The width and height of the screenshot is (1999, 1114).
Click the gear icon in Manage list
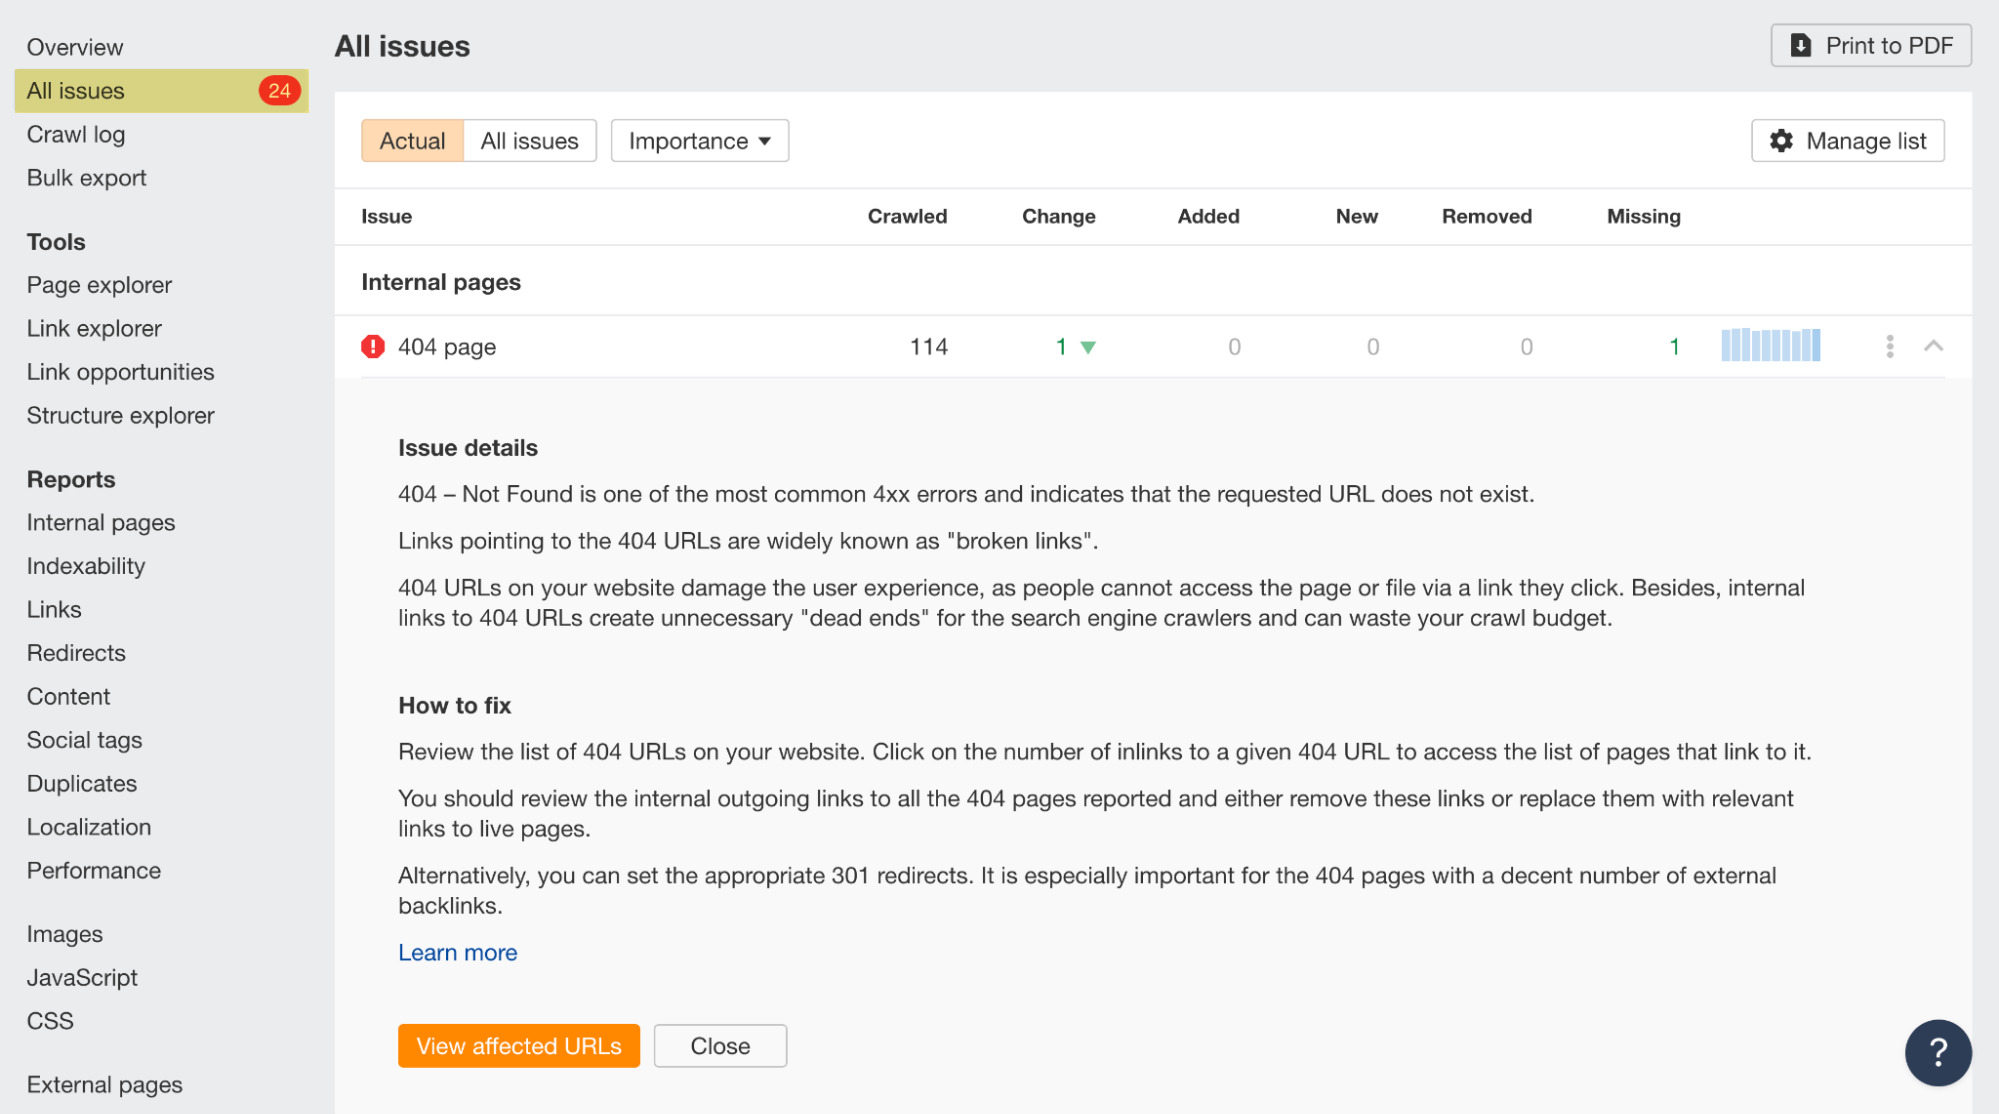coord(1781,141)
